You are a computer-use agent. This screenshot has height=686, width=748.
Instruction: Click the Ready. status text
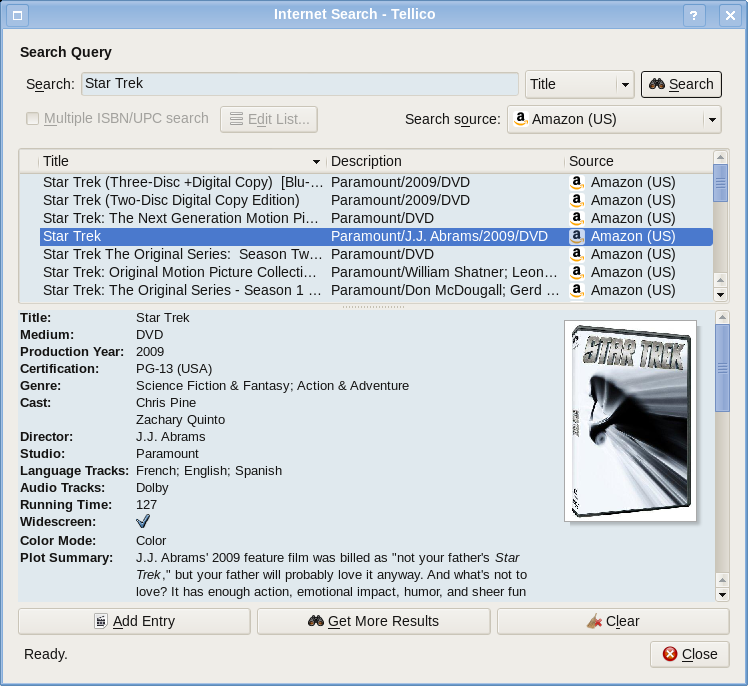tap(46, 654)
